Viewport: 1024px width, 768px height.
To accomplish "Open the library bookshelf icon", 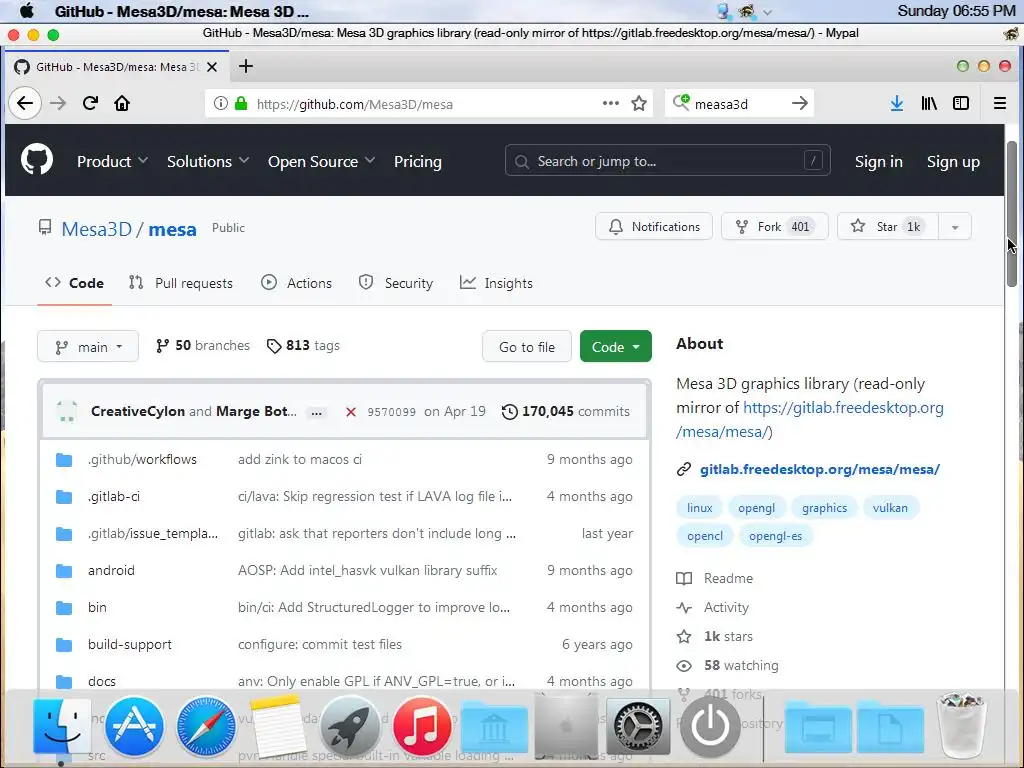I will [929, 103].
